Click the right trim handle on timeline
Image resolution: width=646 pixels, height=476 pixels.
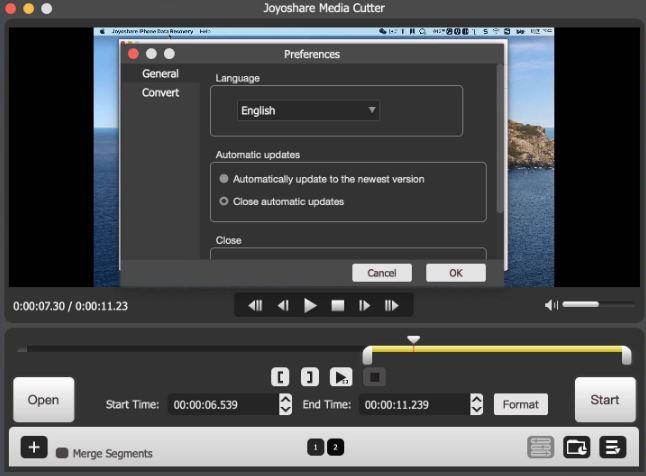click(626, 355)
